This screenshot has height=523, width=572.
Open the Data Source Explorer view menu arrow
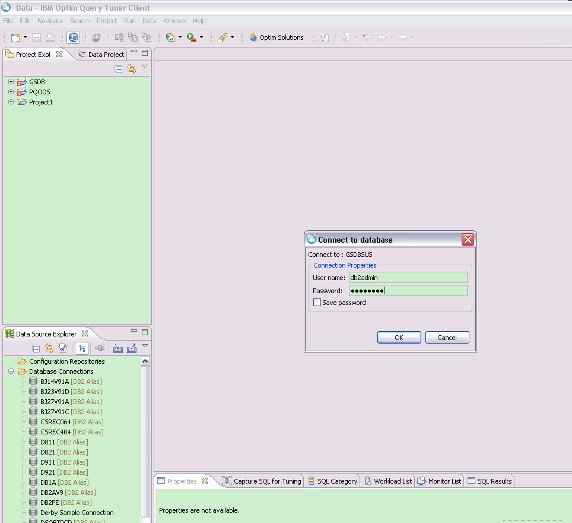click(x=145, y=346)
